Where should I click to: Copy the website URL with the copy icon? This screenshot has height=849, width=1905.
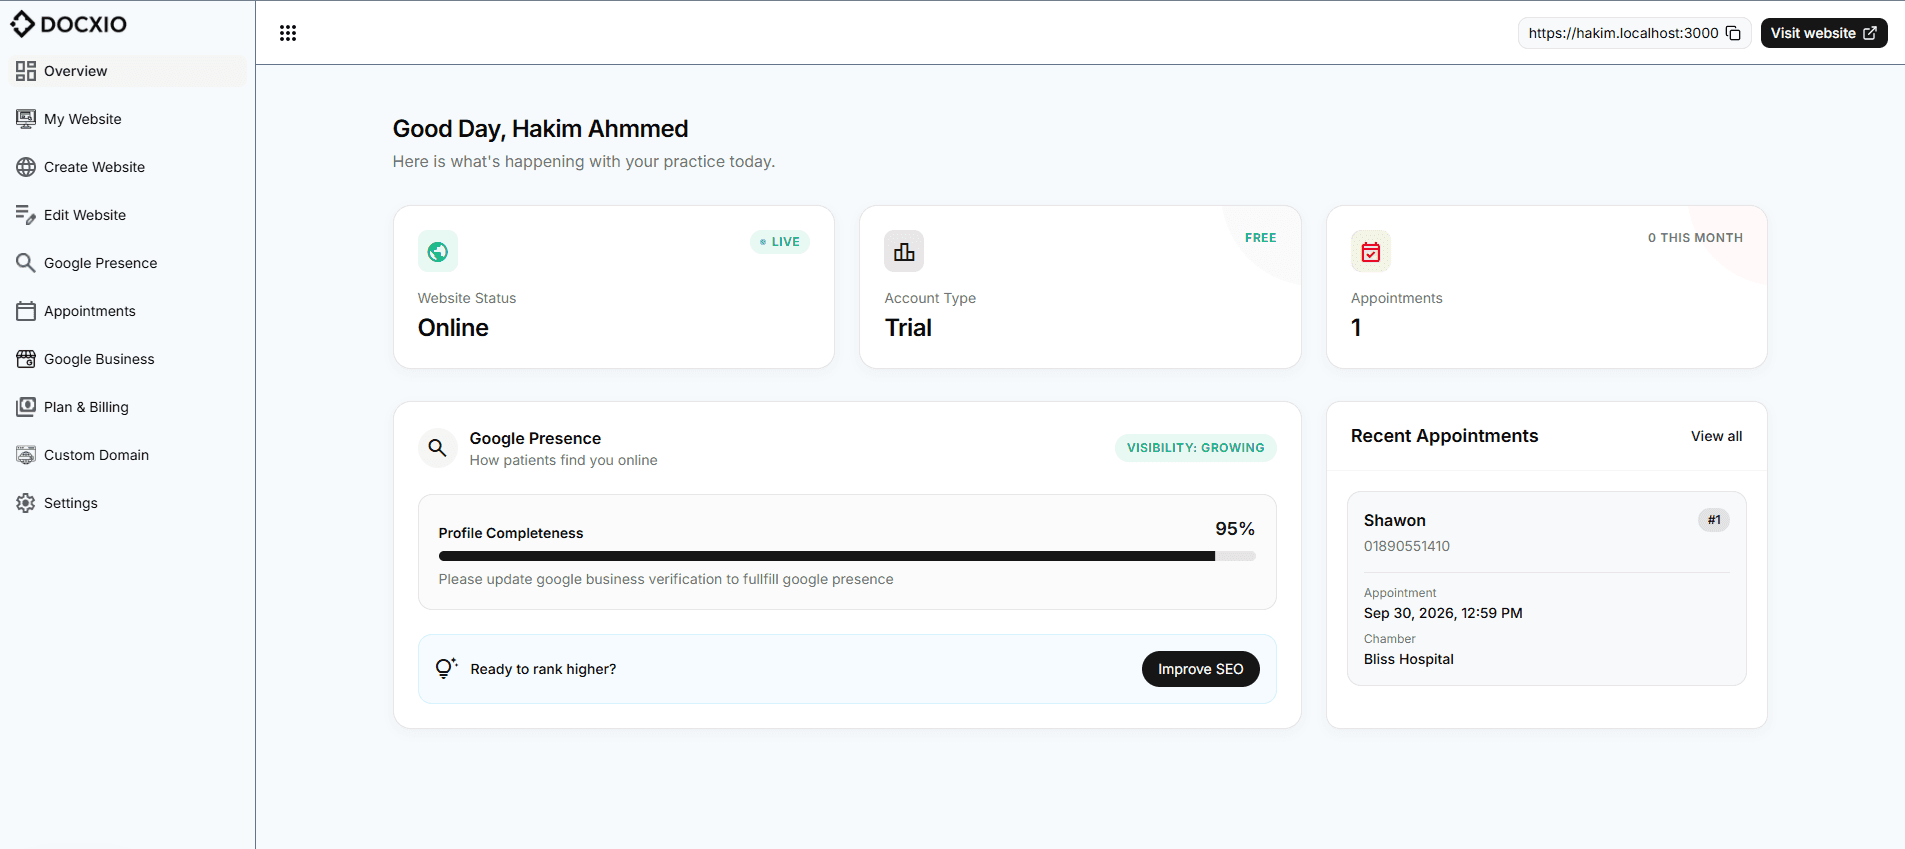pyautogui.click(x=1733, y=33)
